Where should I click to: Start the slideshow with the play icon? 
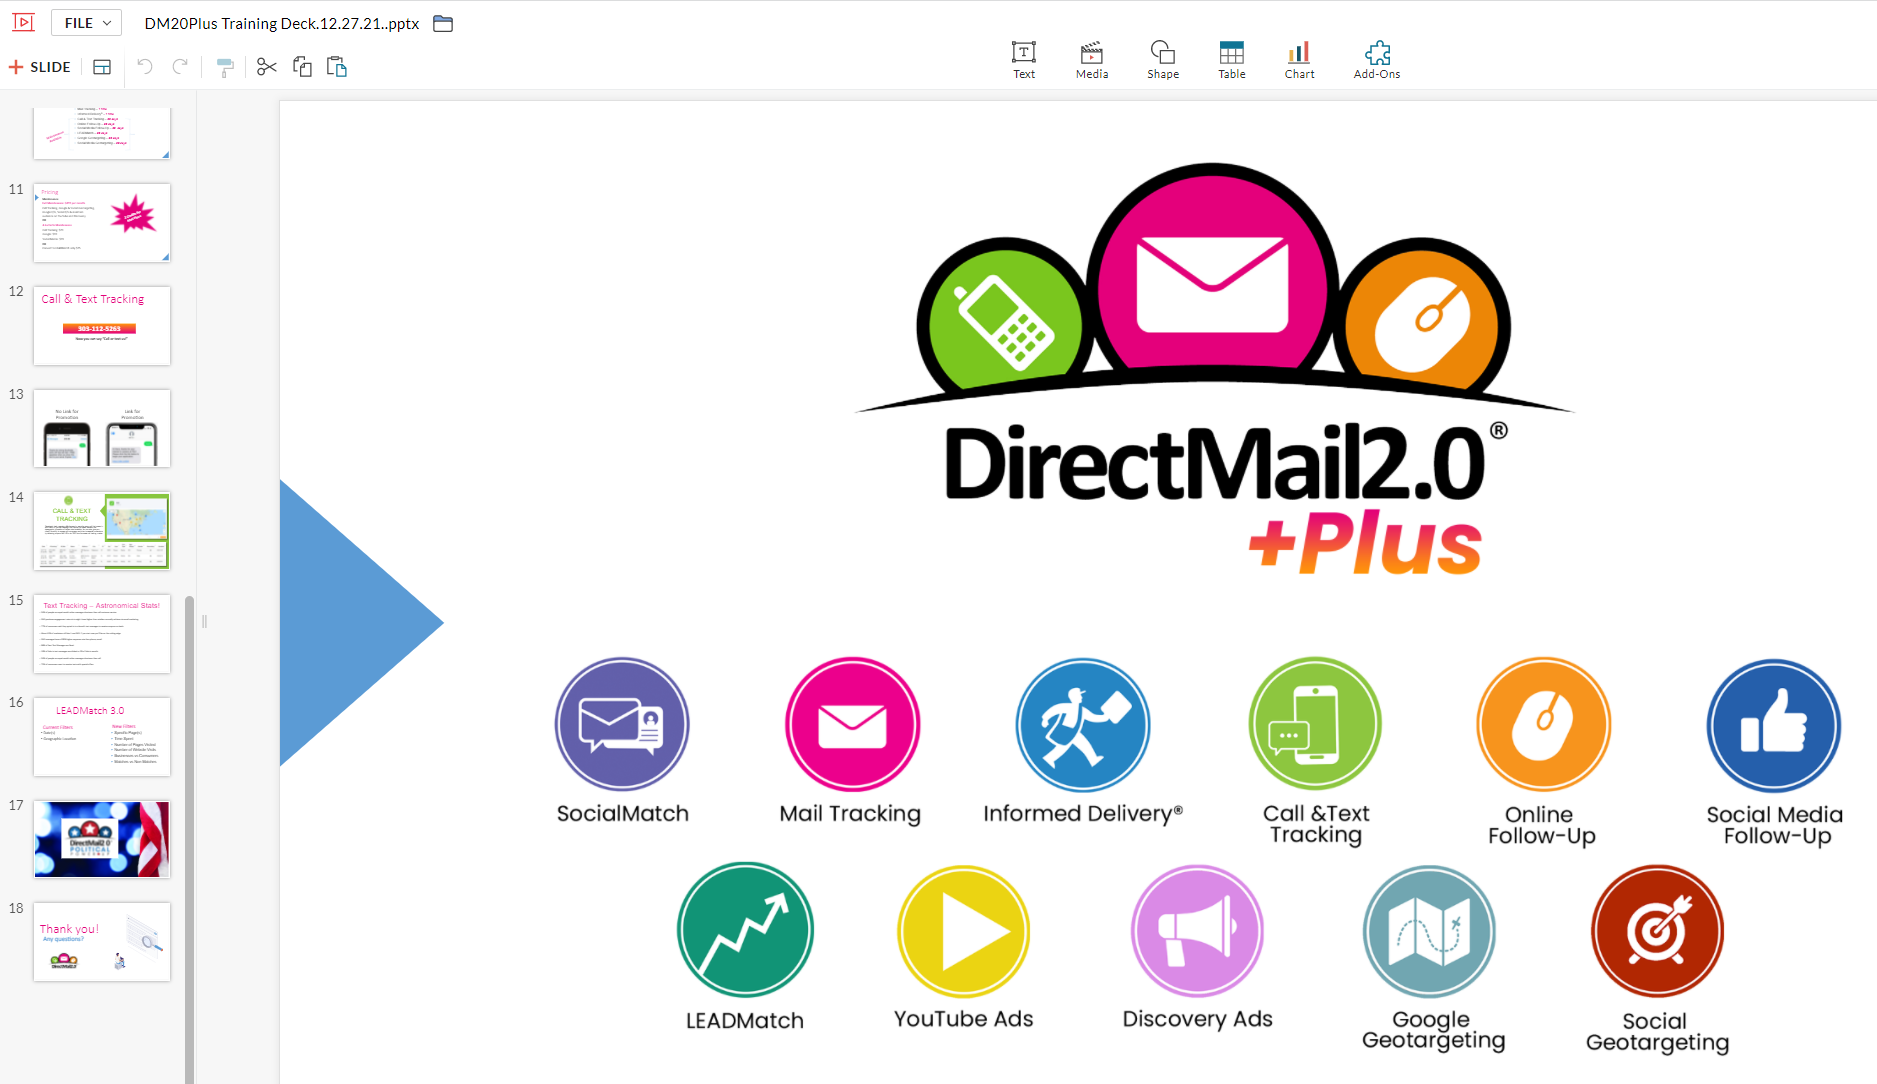23,22
